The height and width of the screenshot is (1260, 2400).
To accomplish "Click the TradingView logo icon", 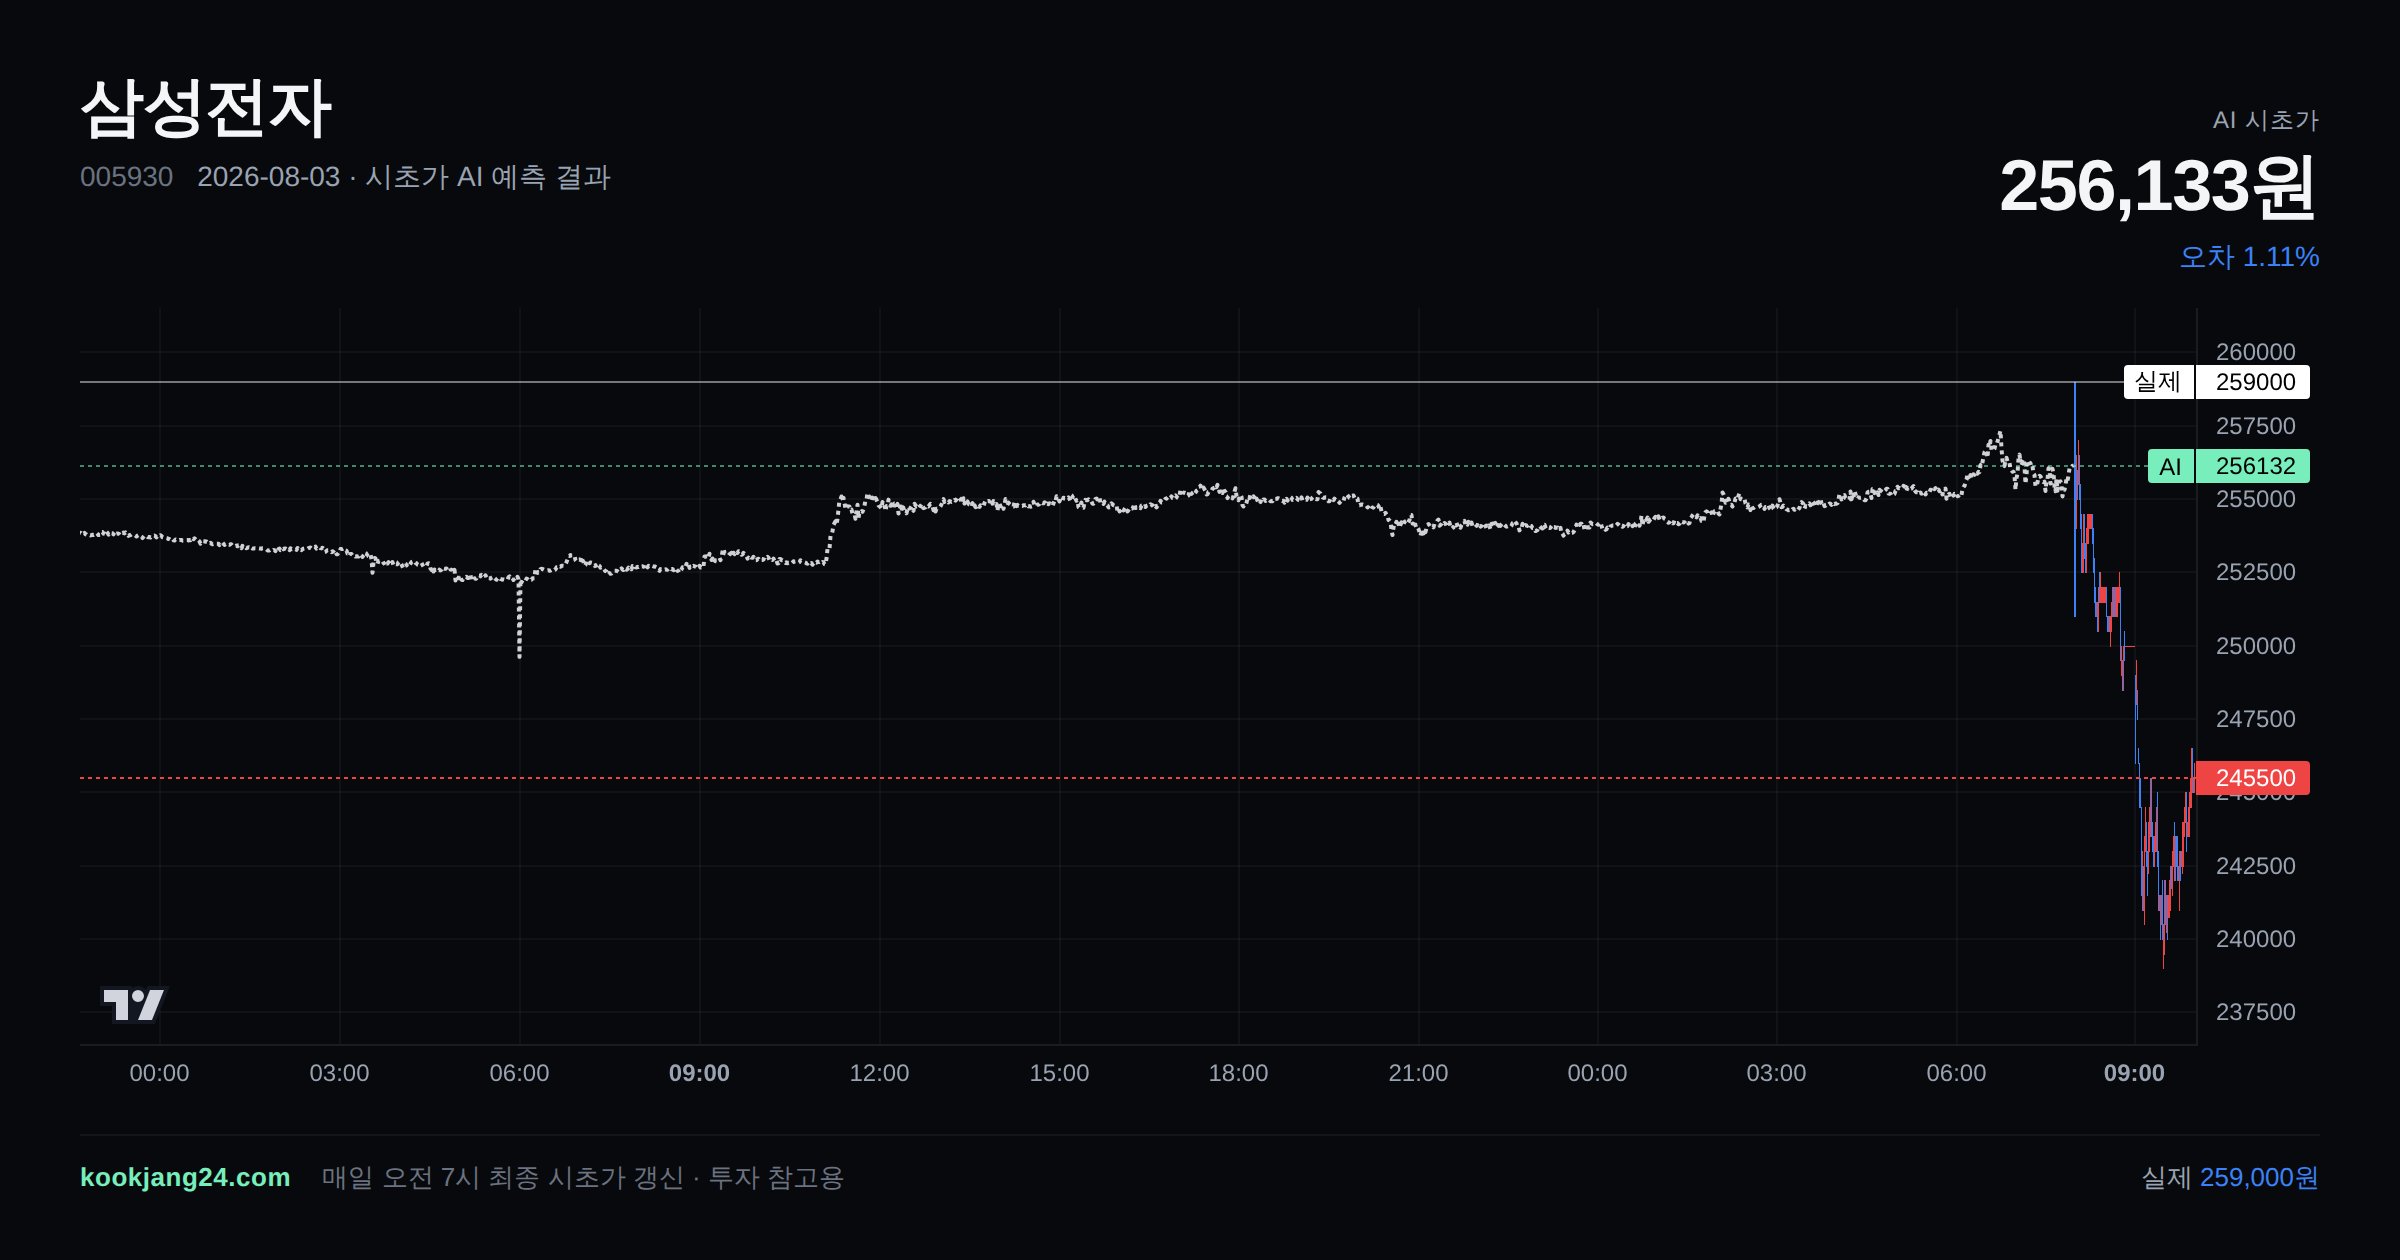I will point(133,1004).
